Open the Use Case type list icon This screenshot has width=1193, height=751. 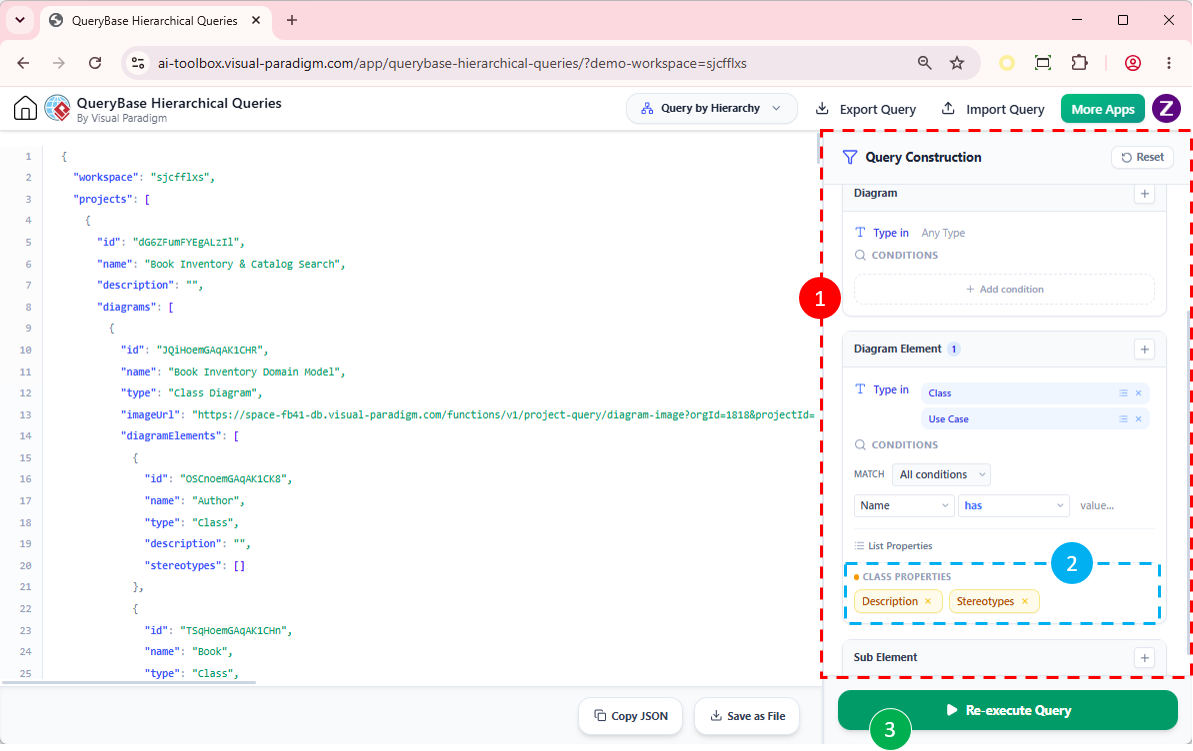point(1123,419)
